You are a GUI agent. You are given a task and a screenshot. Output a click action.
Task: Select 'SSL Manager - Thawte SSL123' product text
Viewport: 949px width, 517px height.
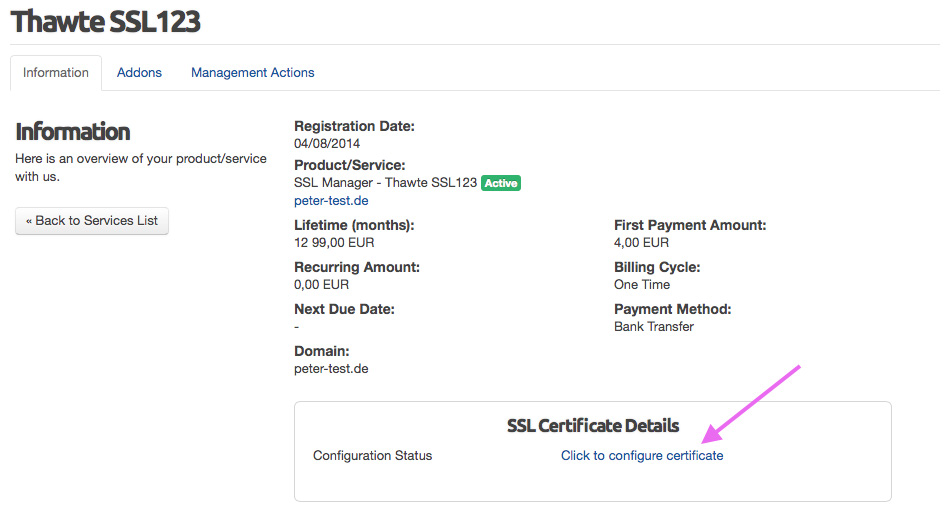386,183
